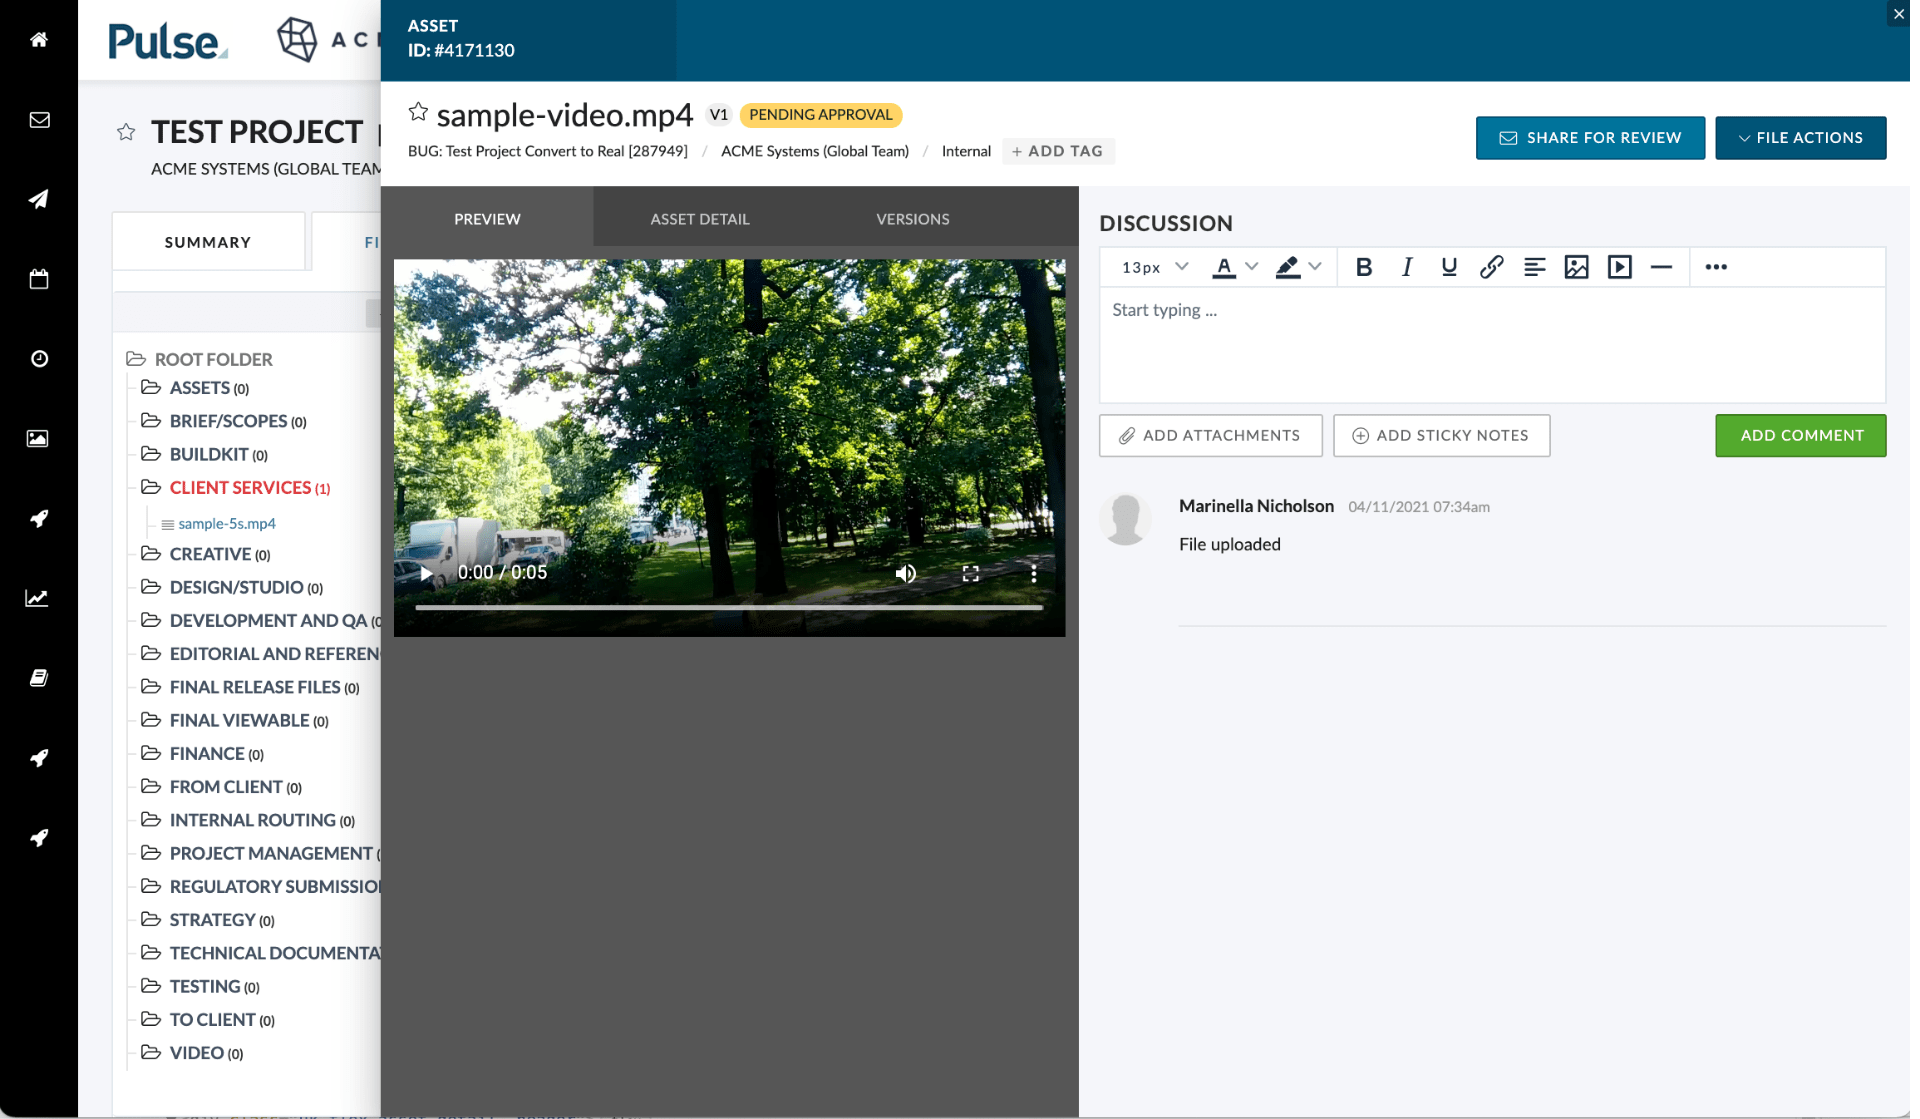Open the highlight color dropdown arrow
Viewport: 1920px width, 1119px height.
(x=1315, y=267)
